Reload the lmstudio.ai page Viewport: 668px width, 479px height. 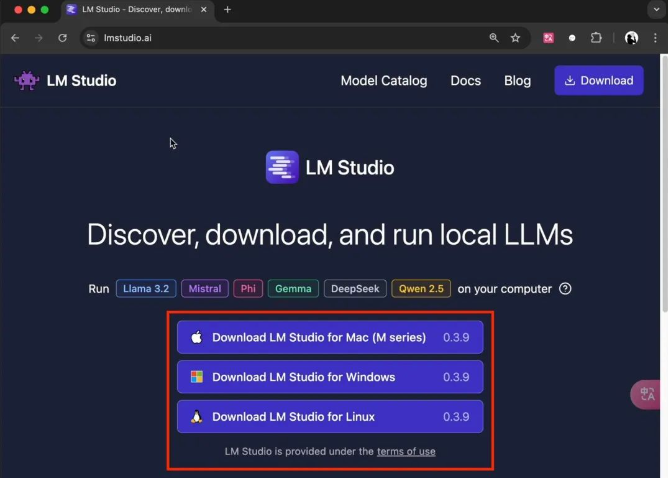pos(63,38)
